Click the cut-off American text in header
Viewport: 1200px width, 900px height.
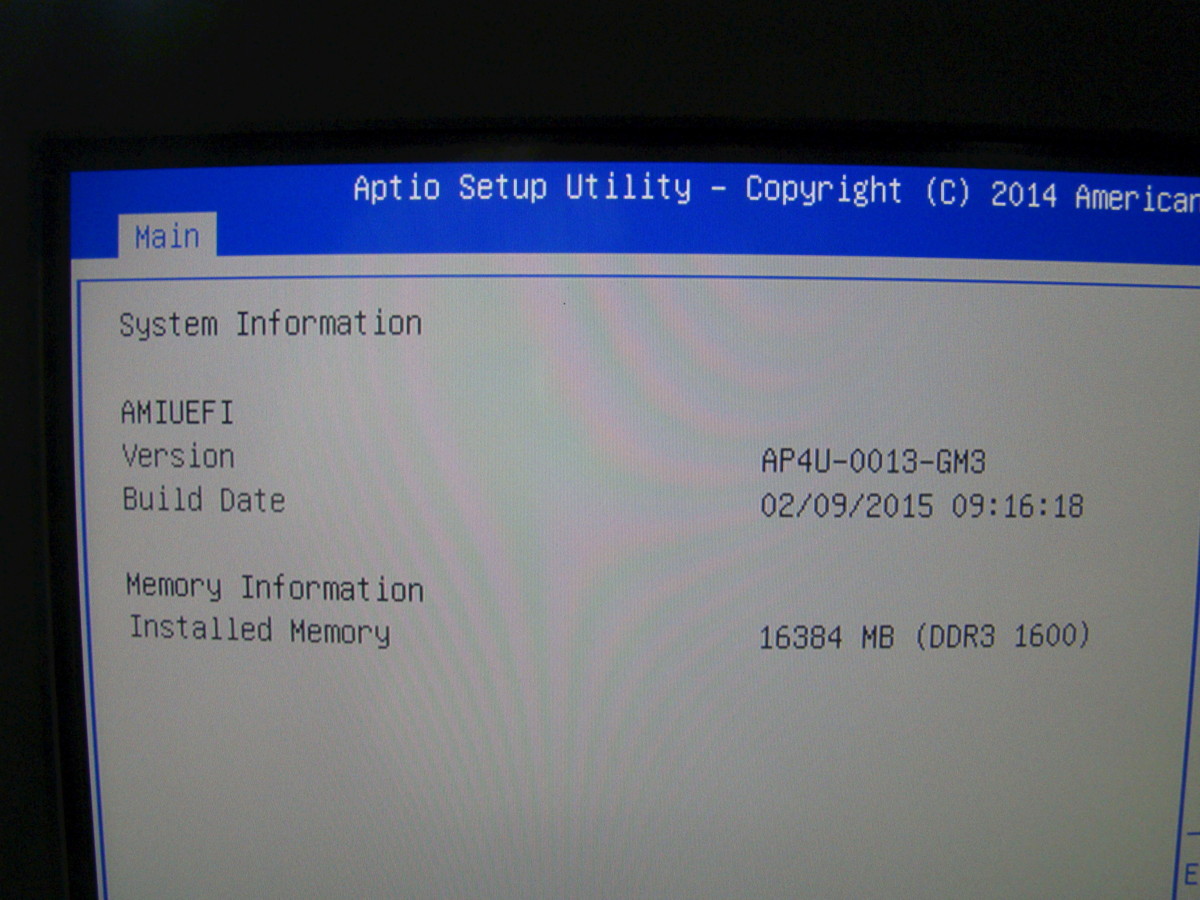coord(1136,198)
